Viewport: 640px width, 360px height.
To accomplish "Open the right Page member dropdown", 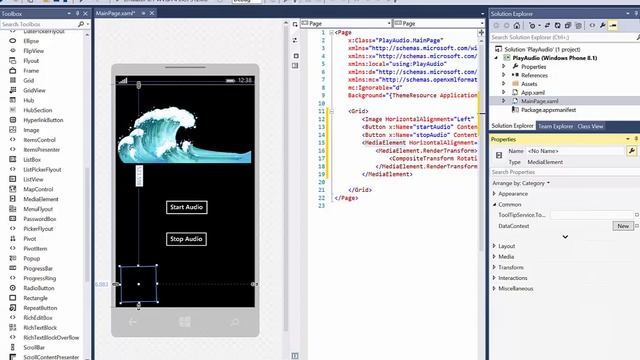I will (x=439, y=24).
